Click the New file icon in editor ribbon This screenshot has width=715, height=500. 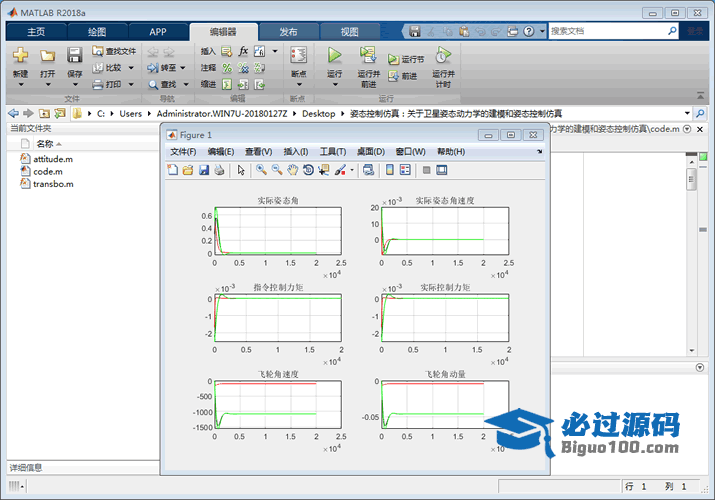point(20,56)
